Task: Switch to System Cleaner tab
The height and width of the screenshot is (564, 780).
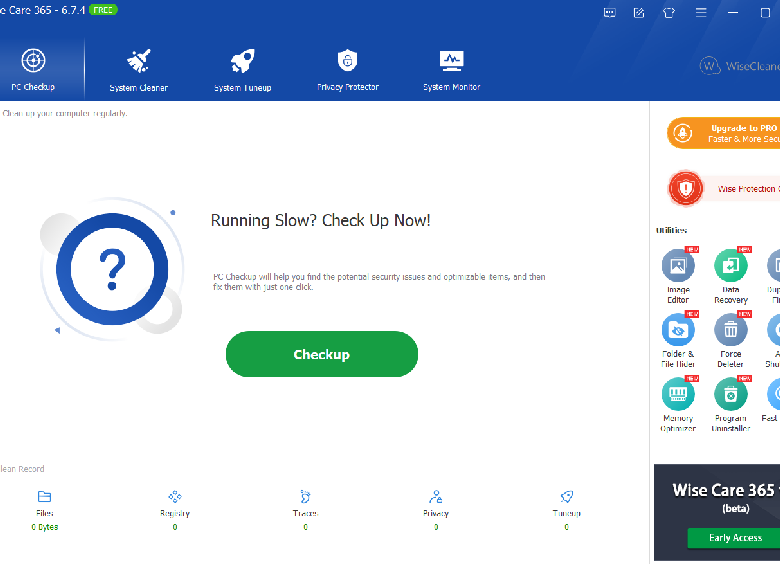Action: coord(139,71)
